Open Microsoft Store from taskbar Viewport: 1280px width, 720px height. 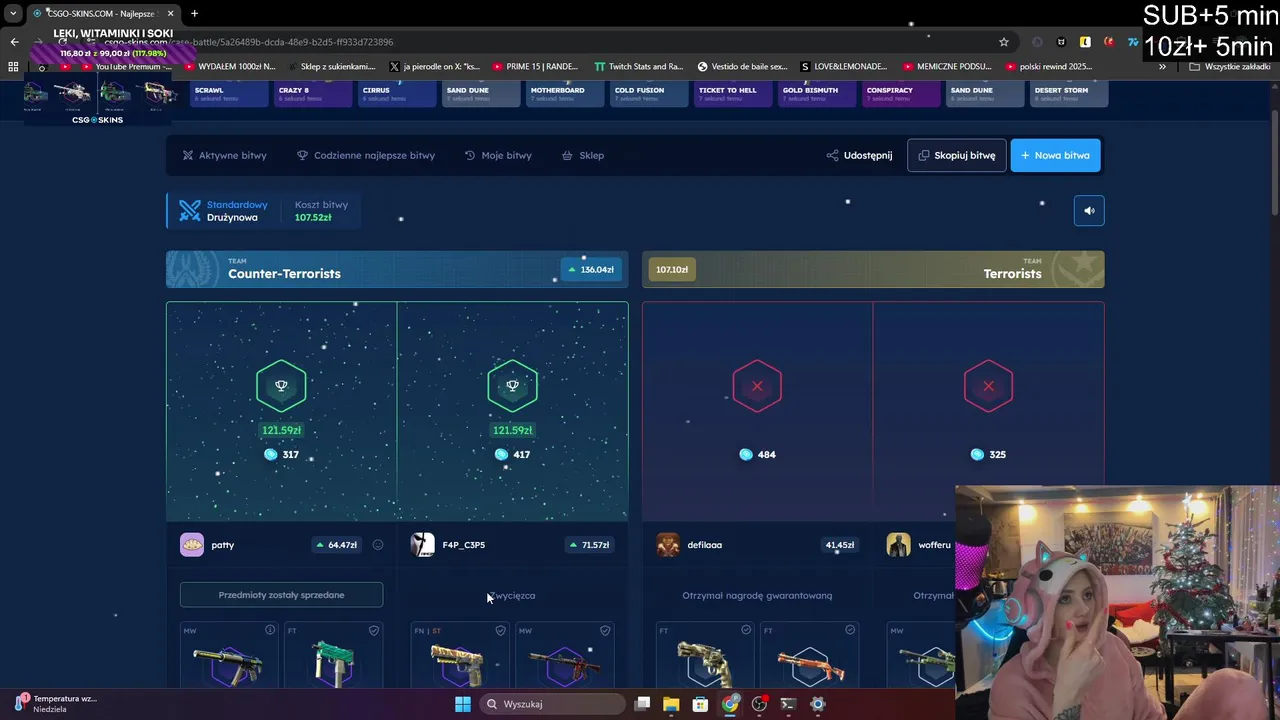point(700,704)
